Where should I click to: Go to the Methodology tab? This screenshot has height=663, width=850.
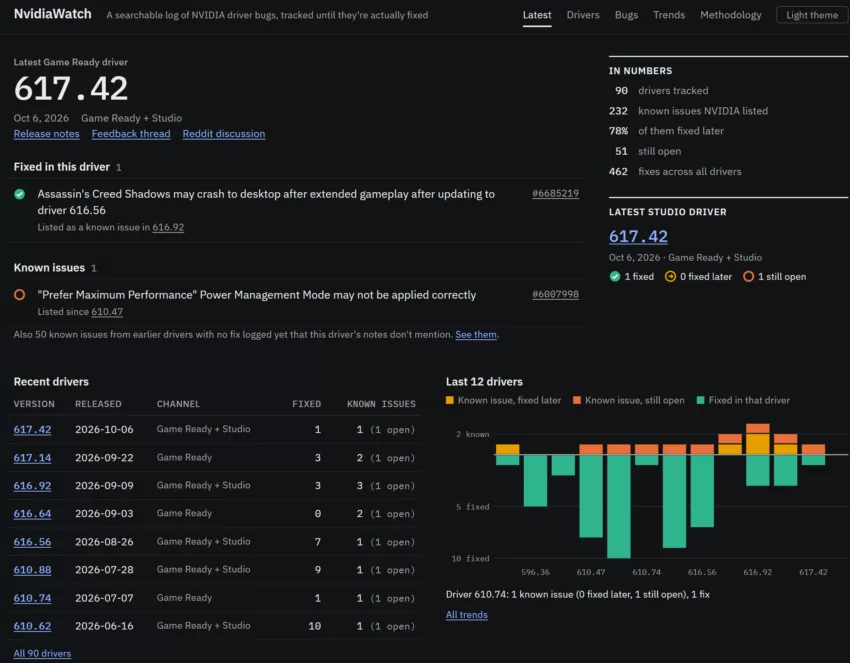tap(730, 15)
